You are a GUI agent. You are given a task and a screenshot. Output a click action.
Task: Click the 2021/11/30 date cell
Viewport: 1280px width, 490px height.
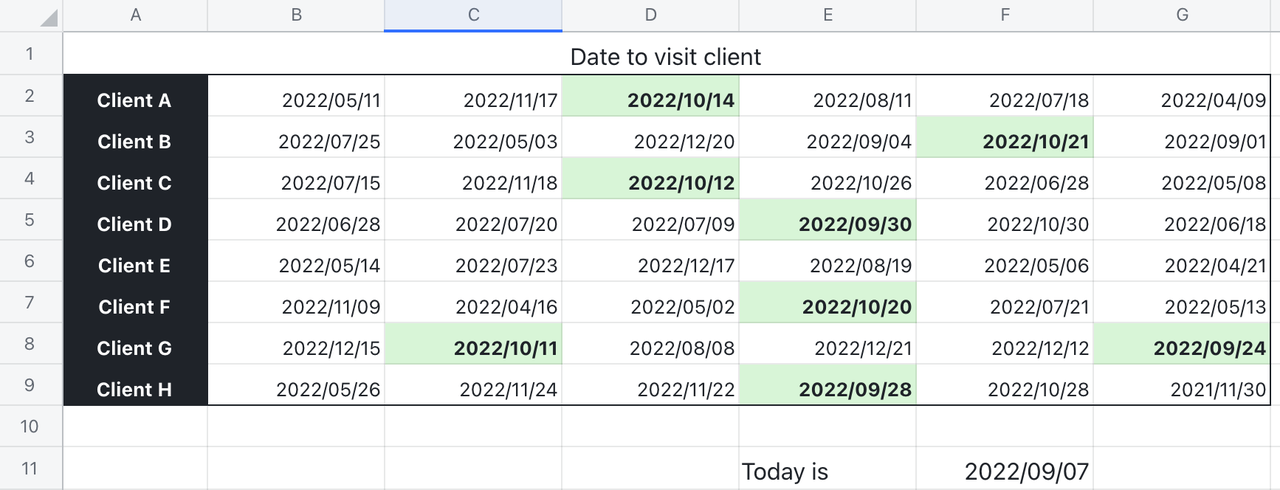point(1182,389)
